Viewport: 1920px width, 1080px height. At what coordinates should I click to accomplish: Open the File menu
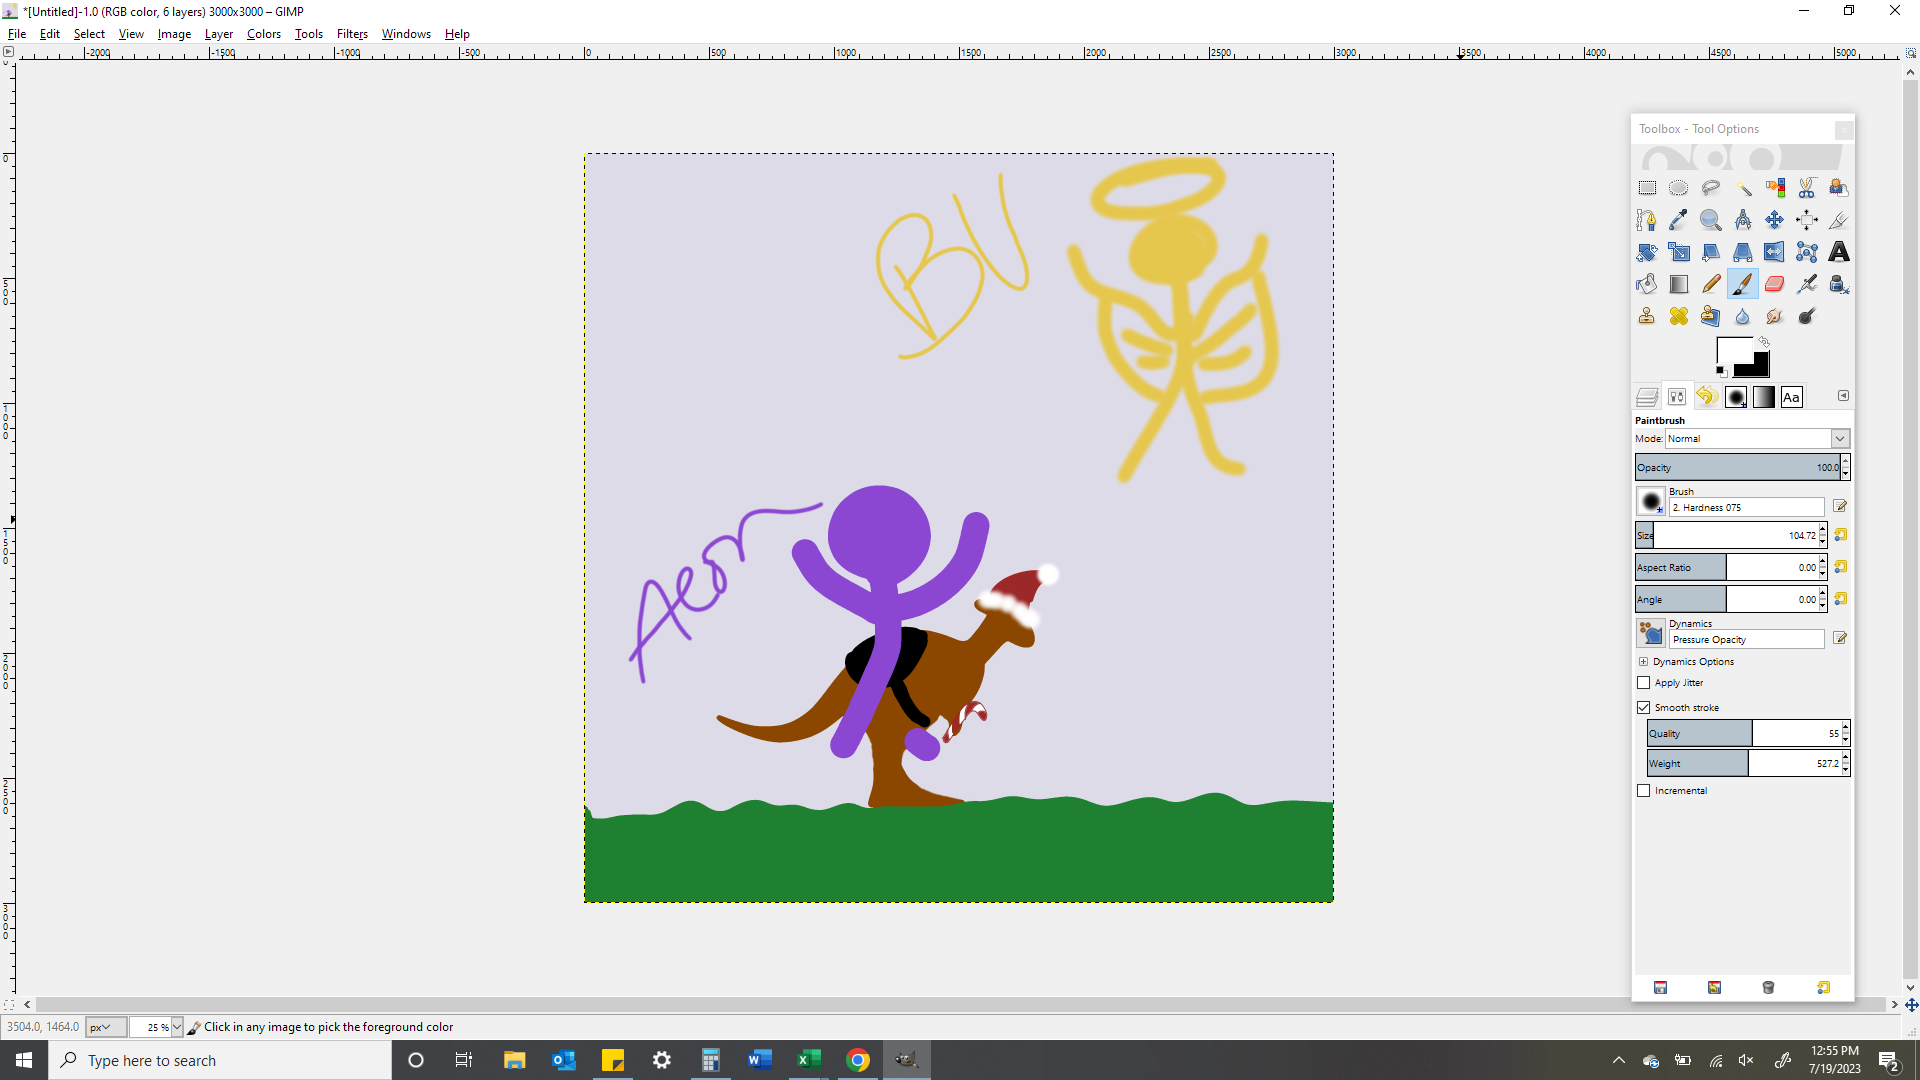17,34
